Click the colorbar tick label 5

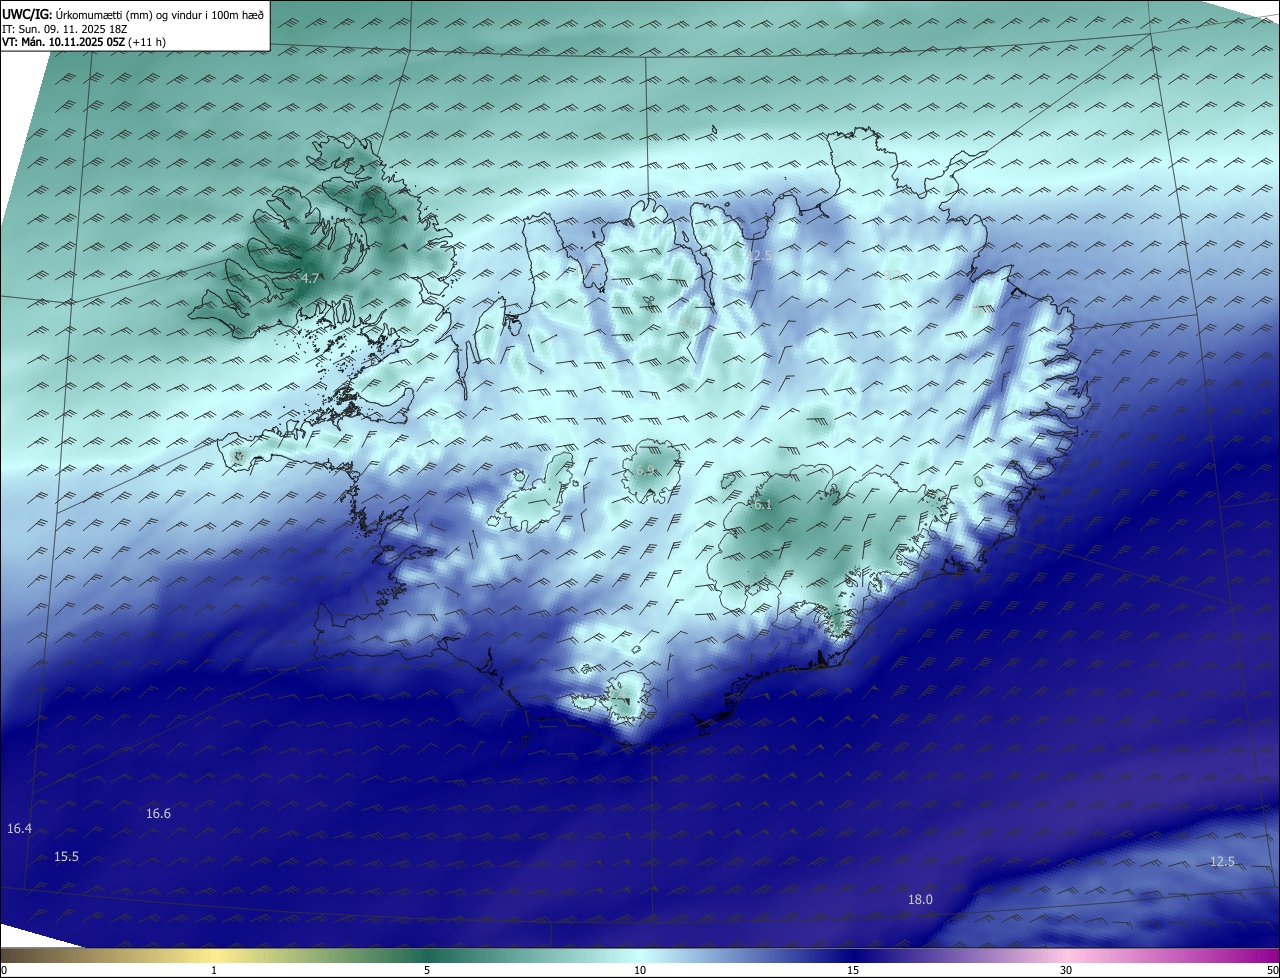click(x=427, y=971)
